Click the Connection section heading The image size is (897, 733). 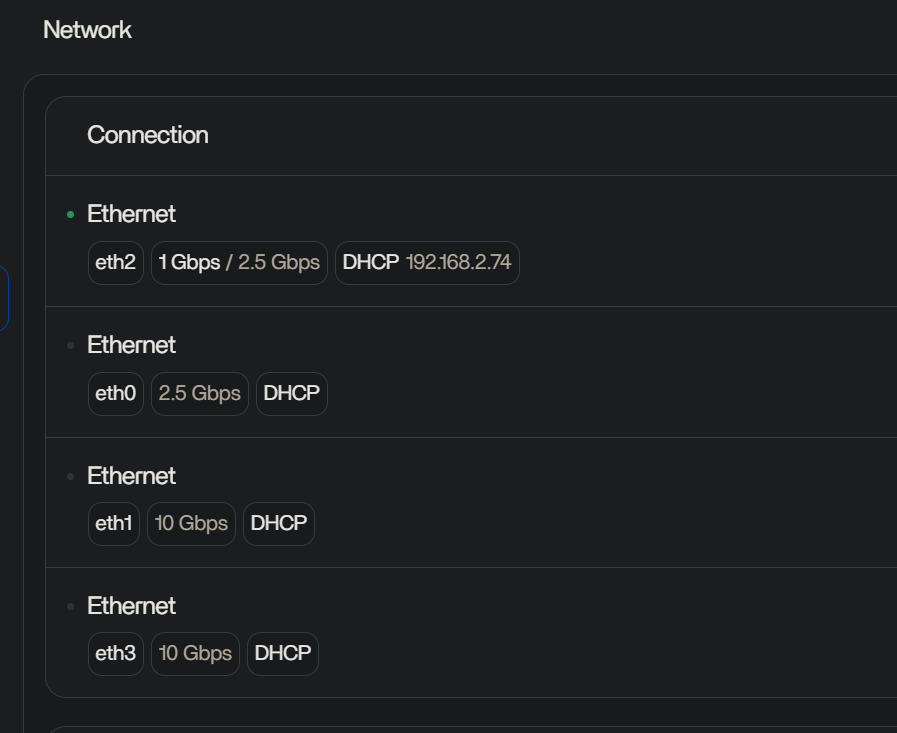[x=148, y=135]
